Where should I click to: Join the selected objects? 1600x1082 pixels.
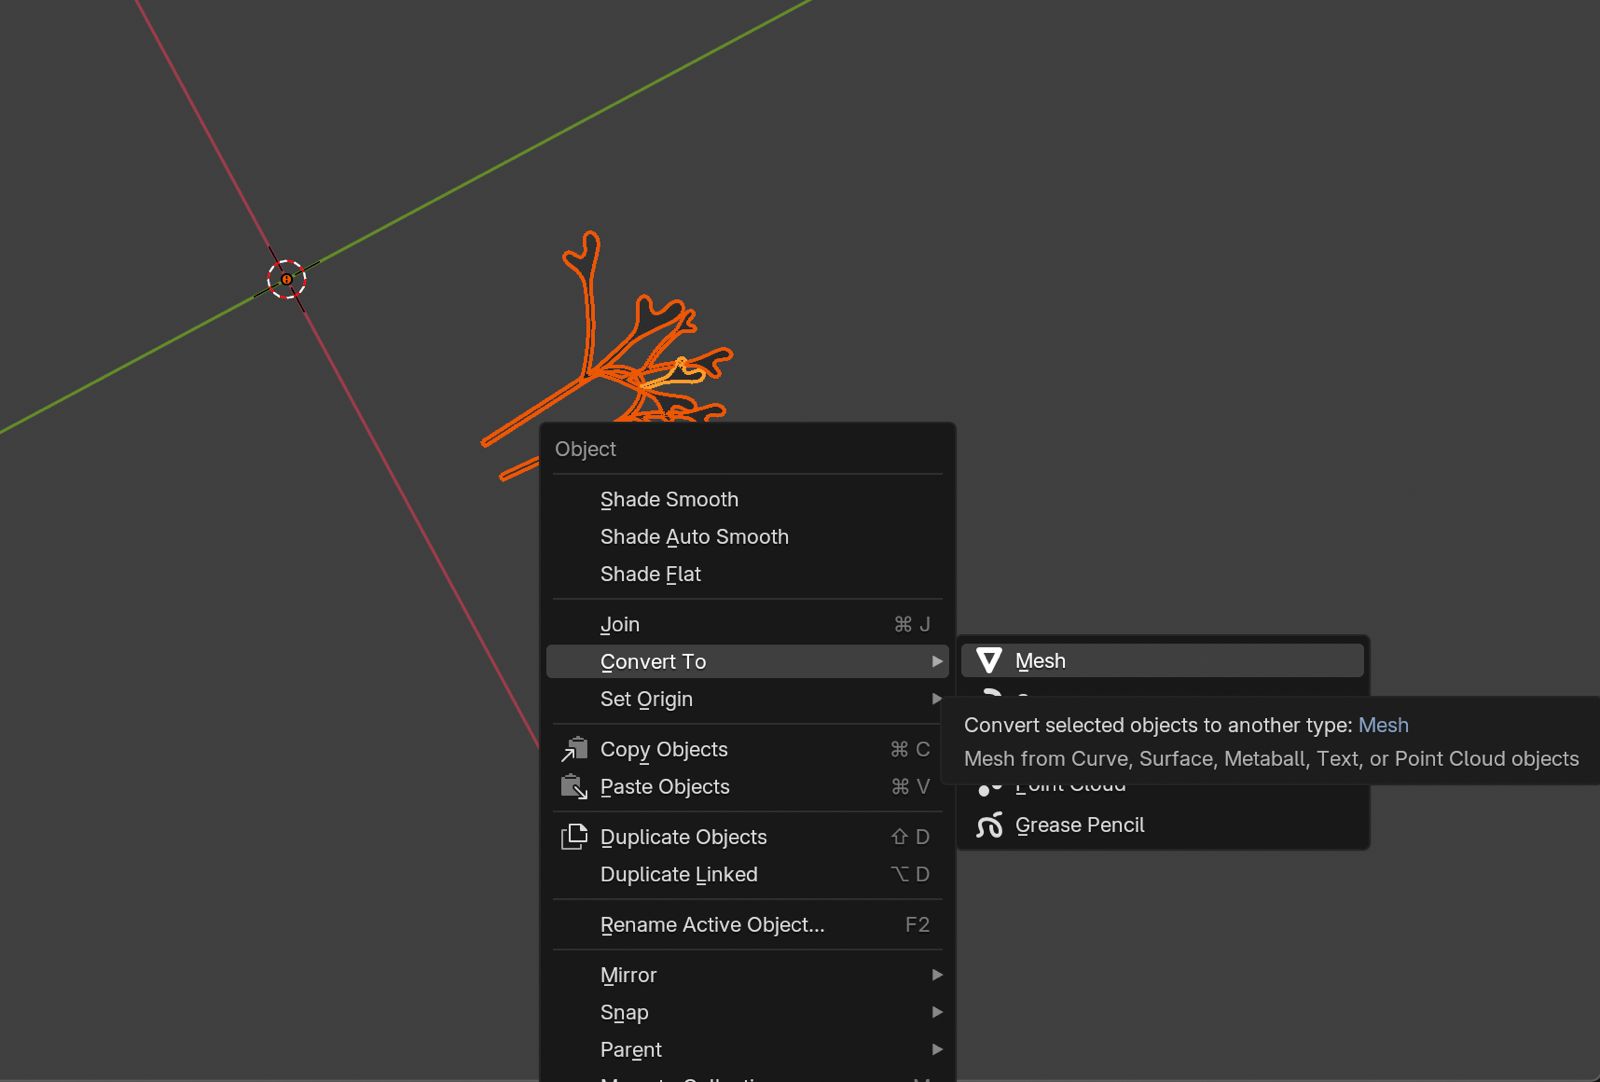pyautogui.click(x=620, y=624)
